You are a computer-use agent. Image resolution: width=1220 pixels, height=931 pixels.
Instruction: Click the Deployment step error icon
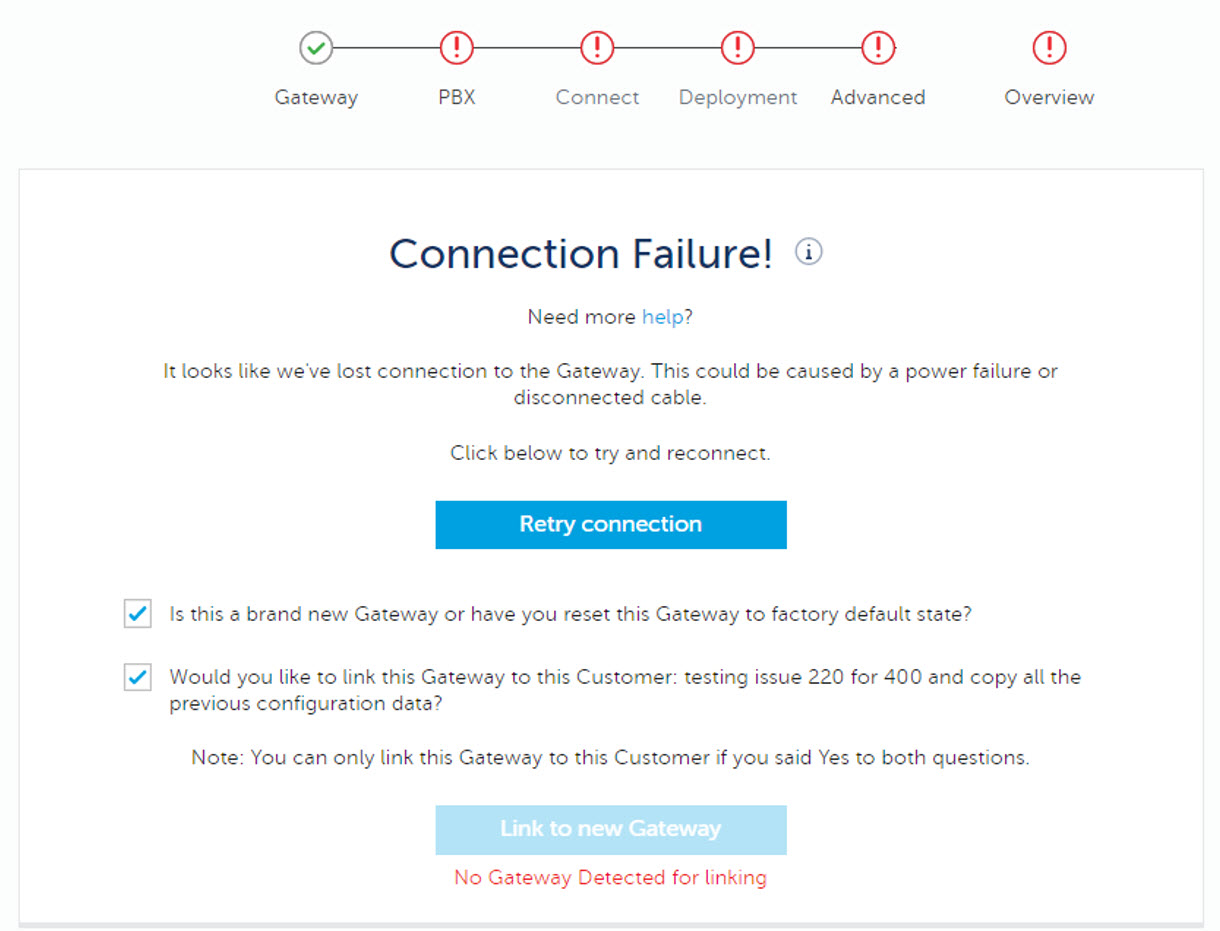pos(738,47)
